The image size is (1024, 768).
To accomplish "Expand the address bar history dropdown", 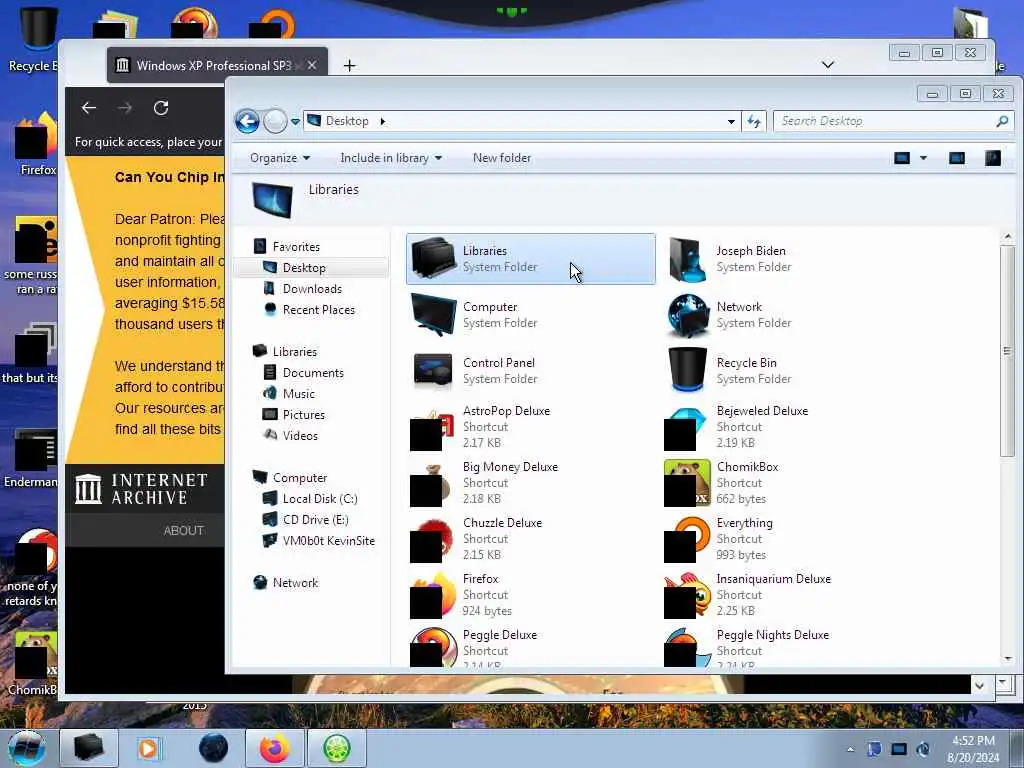I will [x=731, y=121].
